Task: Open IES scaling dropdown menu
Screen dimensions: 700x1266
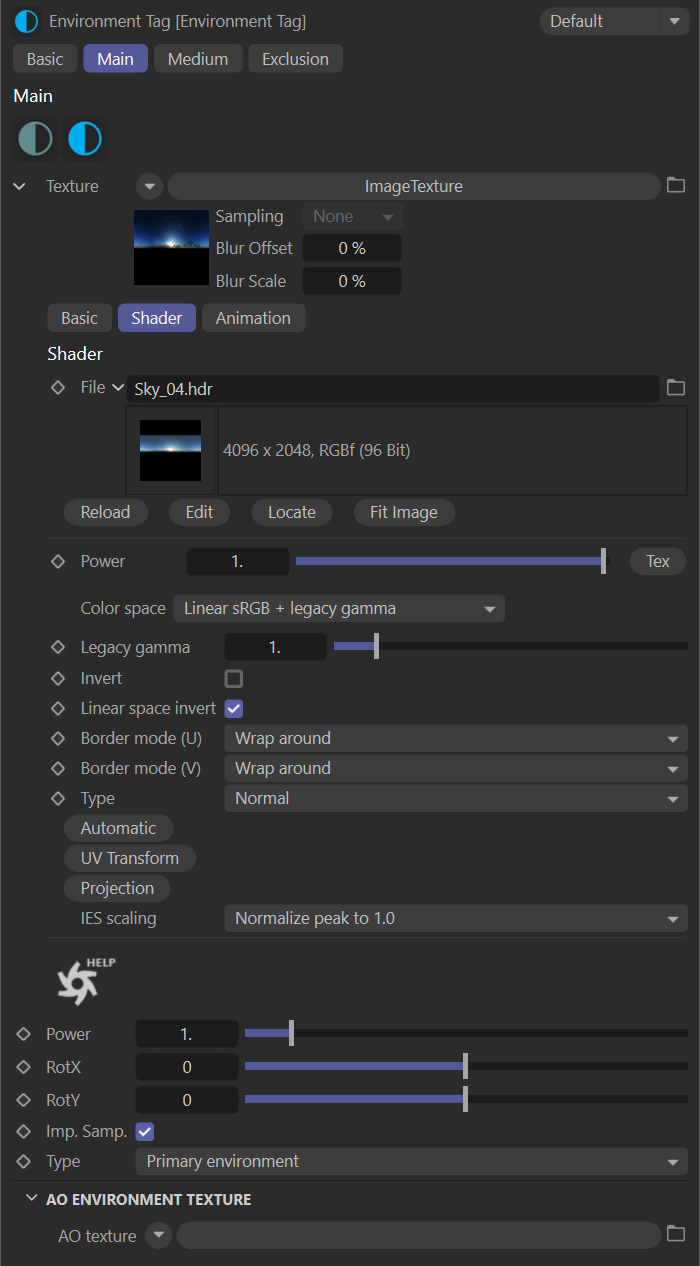Action: click(456, 918)
